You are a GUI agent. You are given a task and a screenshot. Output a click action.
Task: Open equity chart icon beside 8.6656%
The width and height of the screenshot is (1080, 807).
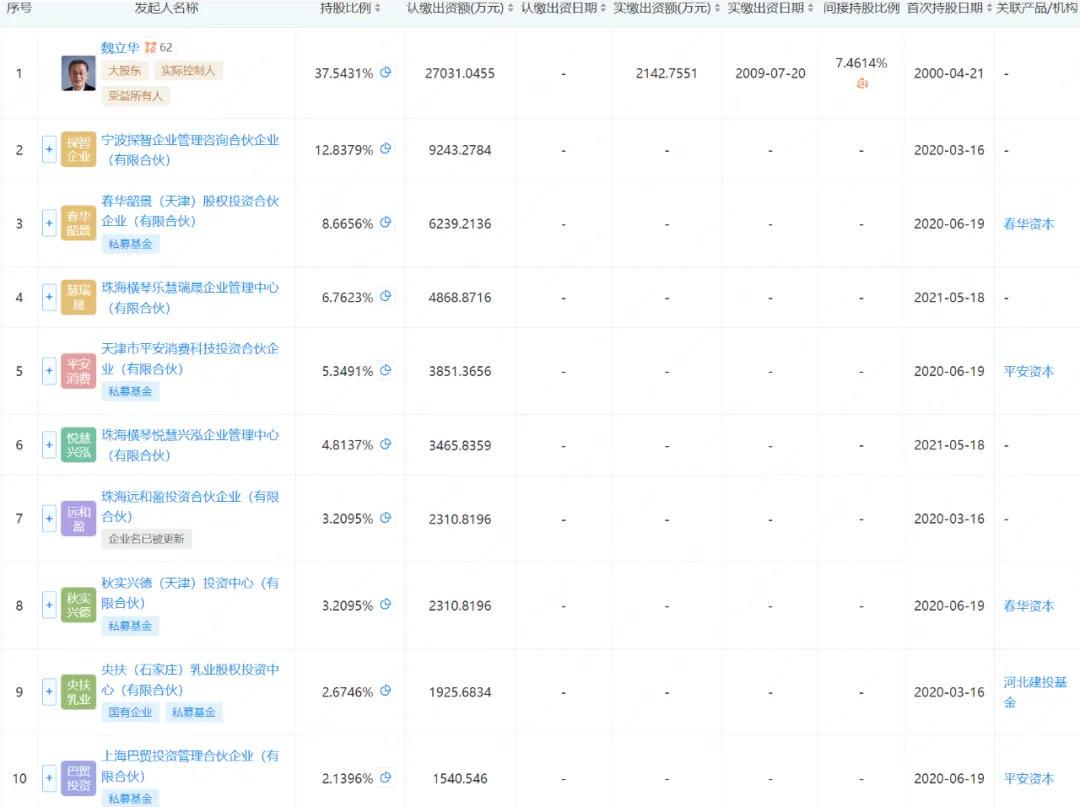pos(386,223)
